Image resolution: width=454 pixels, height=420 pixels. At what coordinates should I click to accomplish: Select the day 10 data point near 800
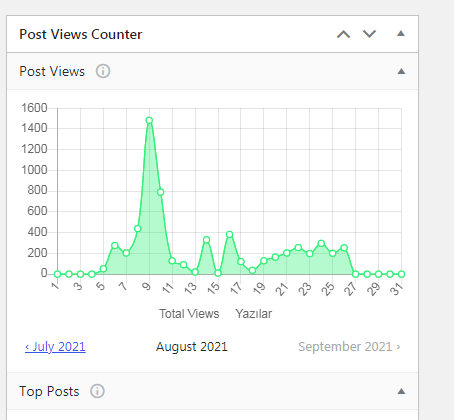tap(161, 192)
